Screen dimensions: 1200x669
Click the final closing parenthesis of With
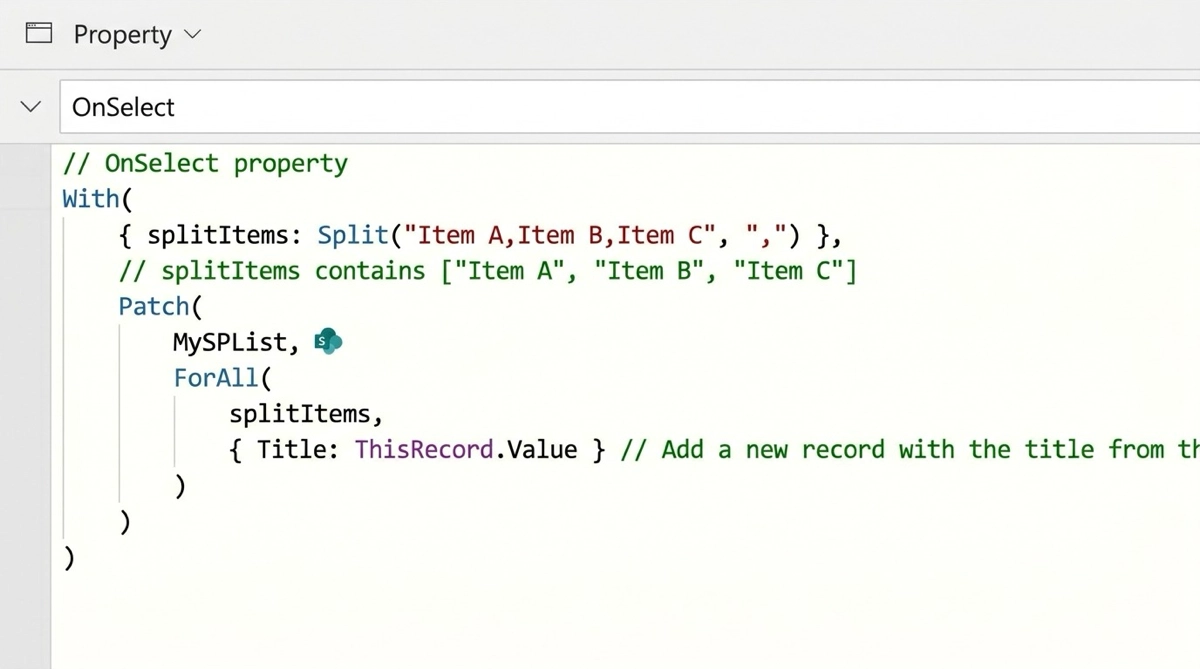[68, 558]
